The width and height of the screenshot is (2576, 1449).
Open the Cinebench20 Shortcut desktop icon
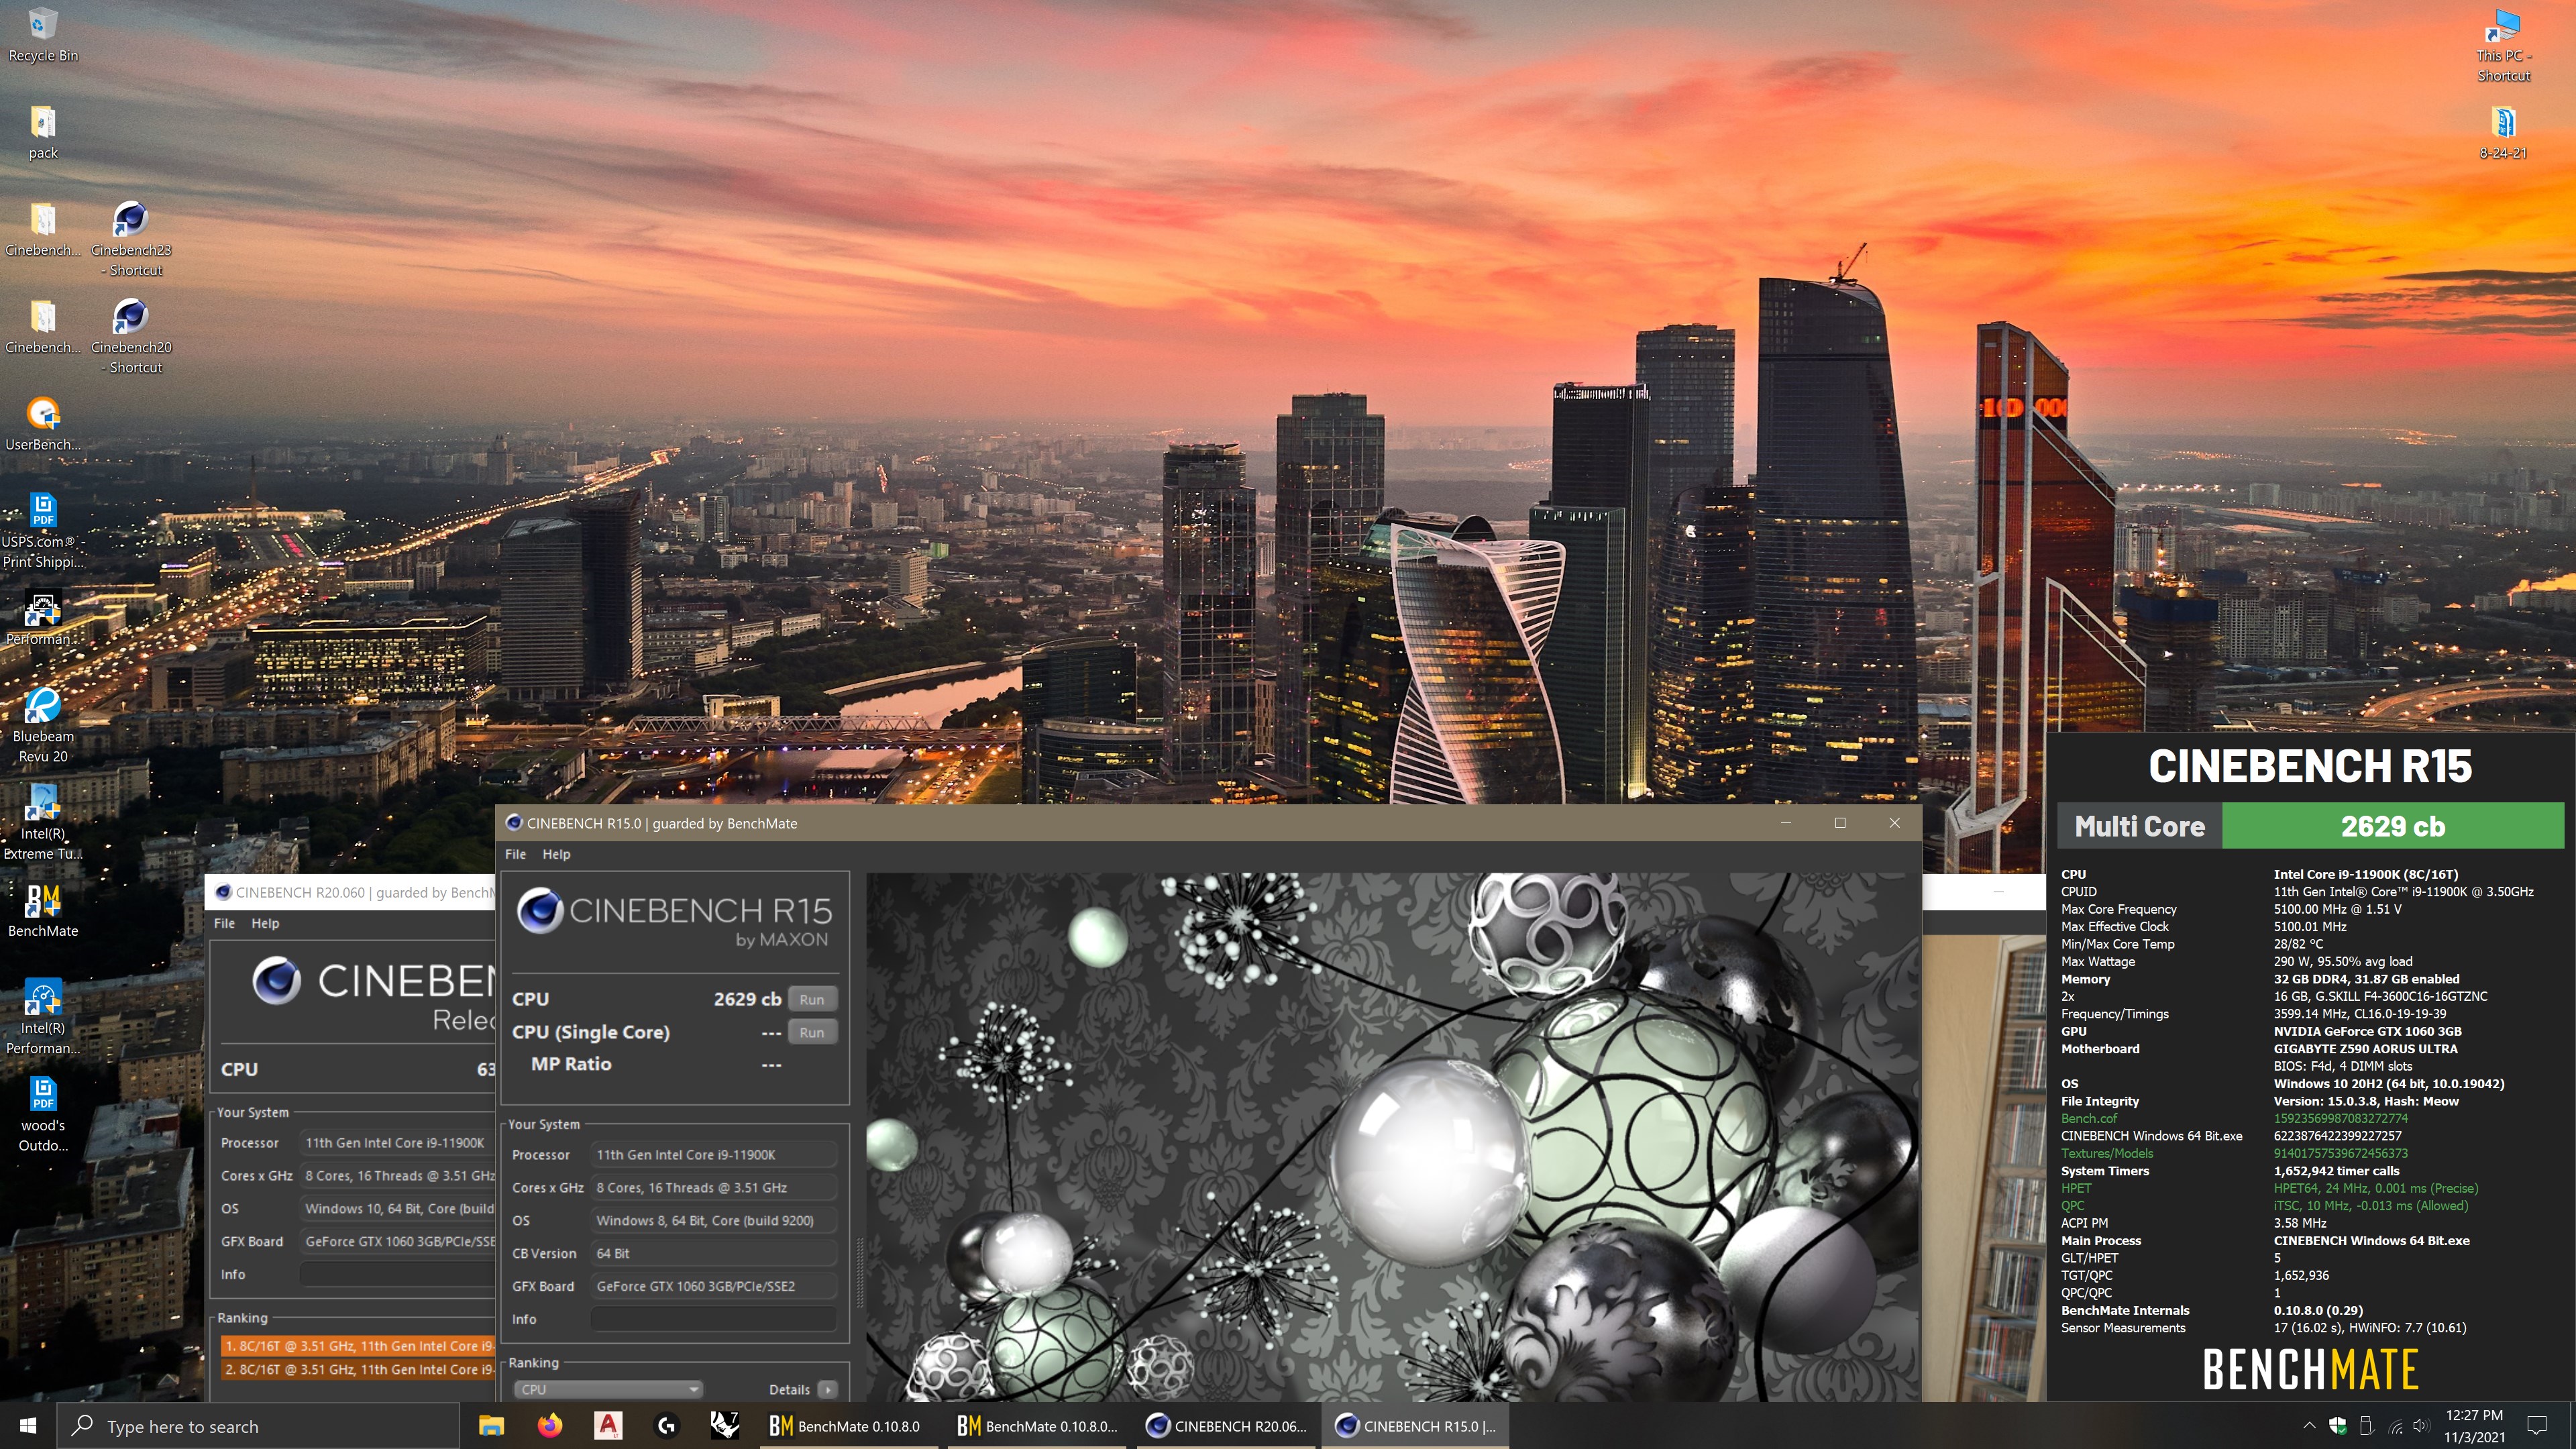(131, 335)
